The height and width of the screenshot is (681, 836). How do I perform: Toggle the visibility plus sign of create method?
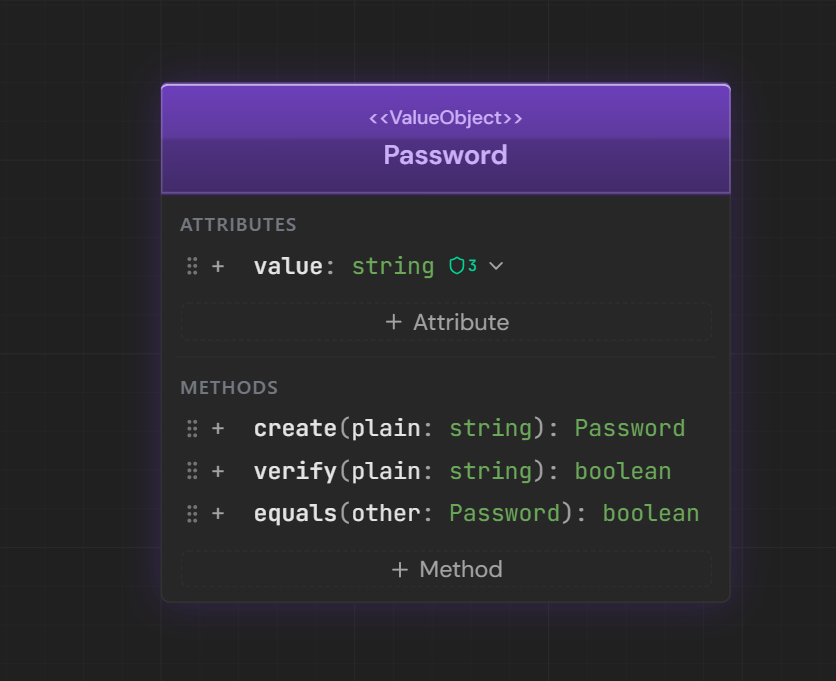218,428
